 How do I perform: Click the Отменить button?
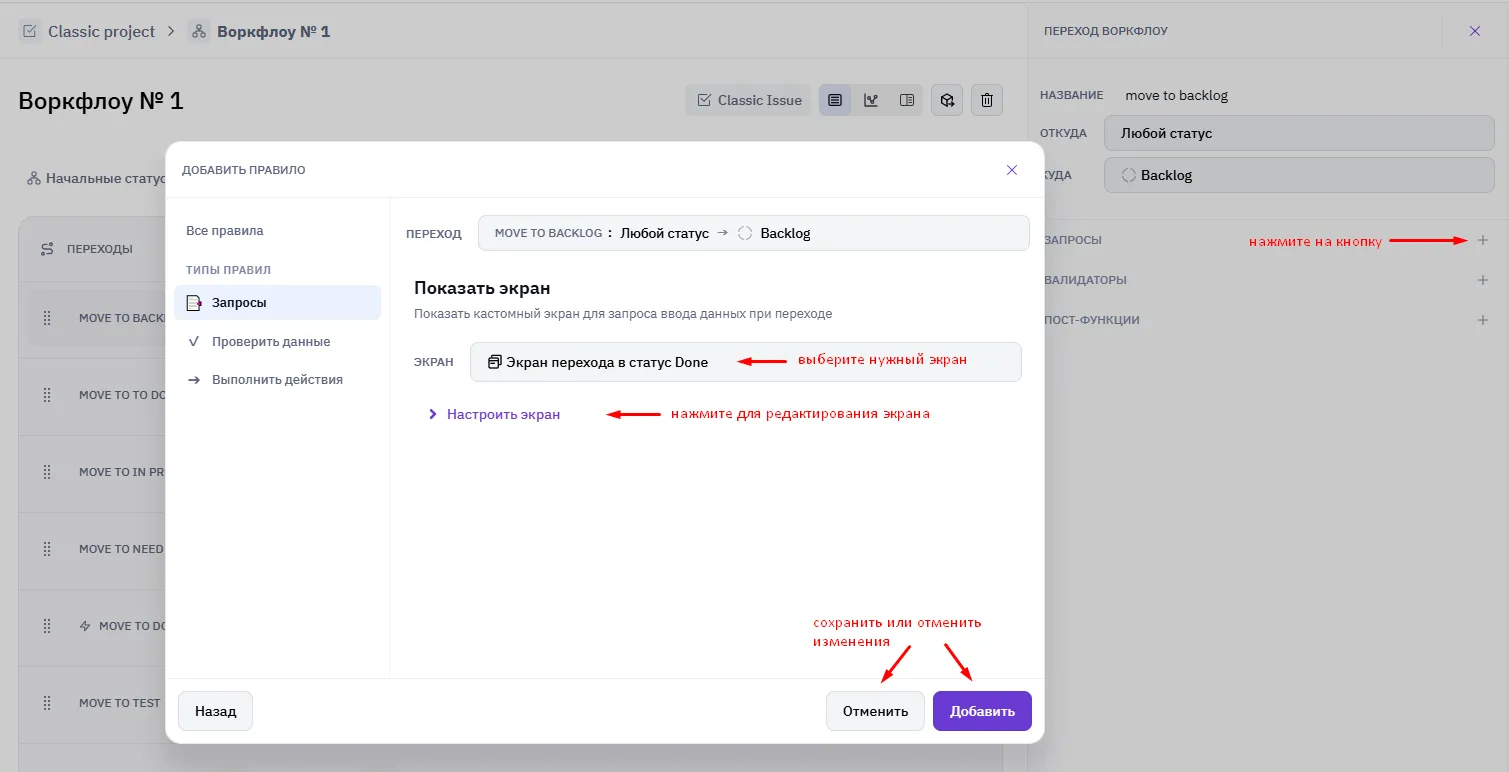coord(875,711)
